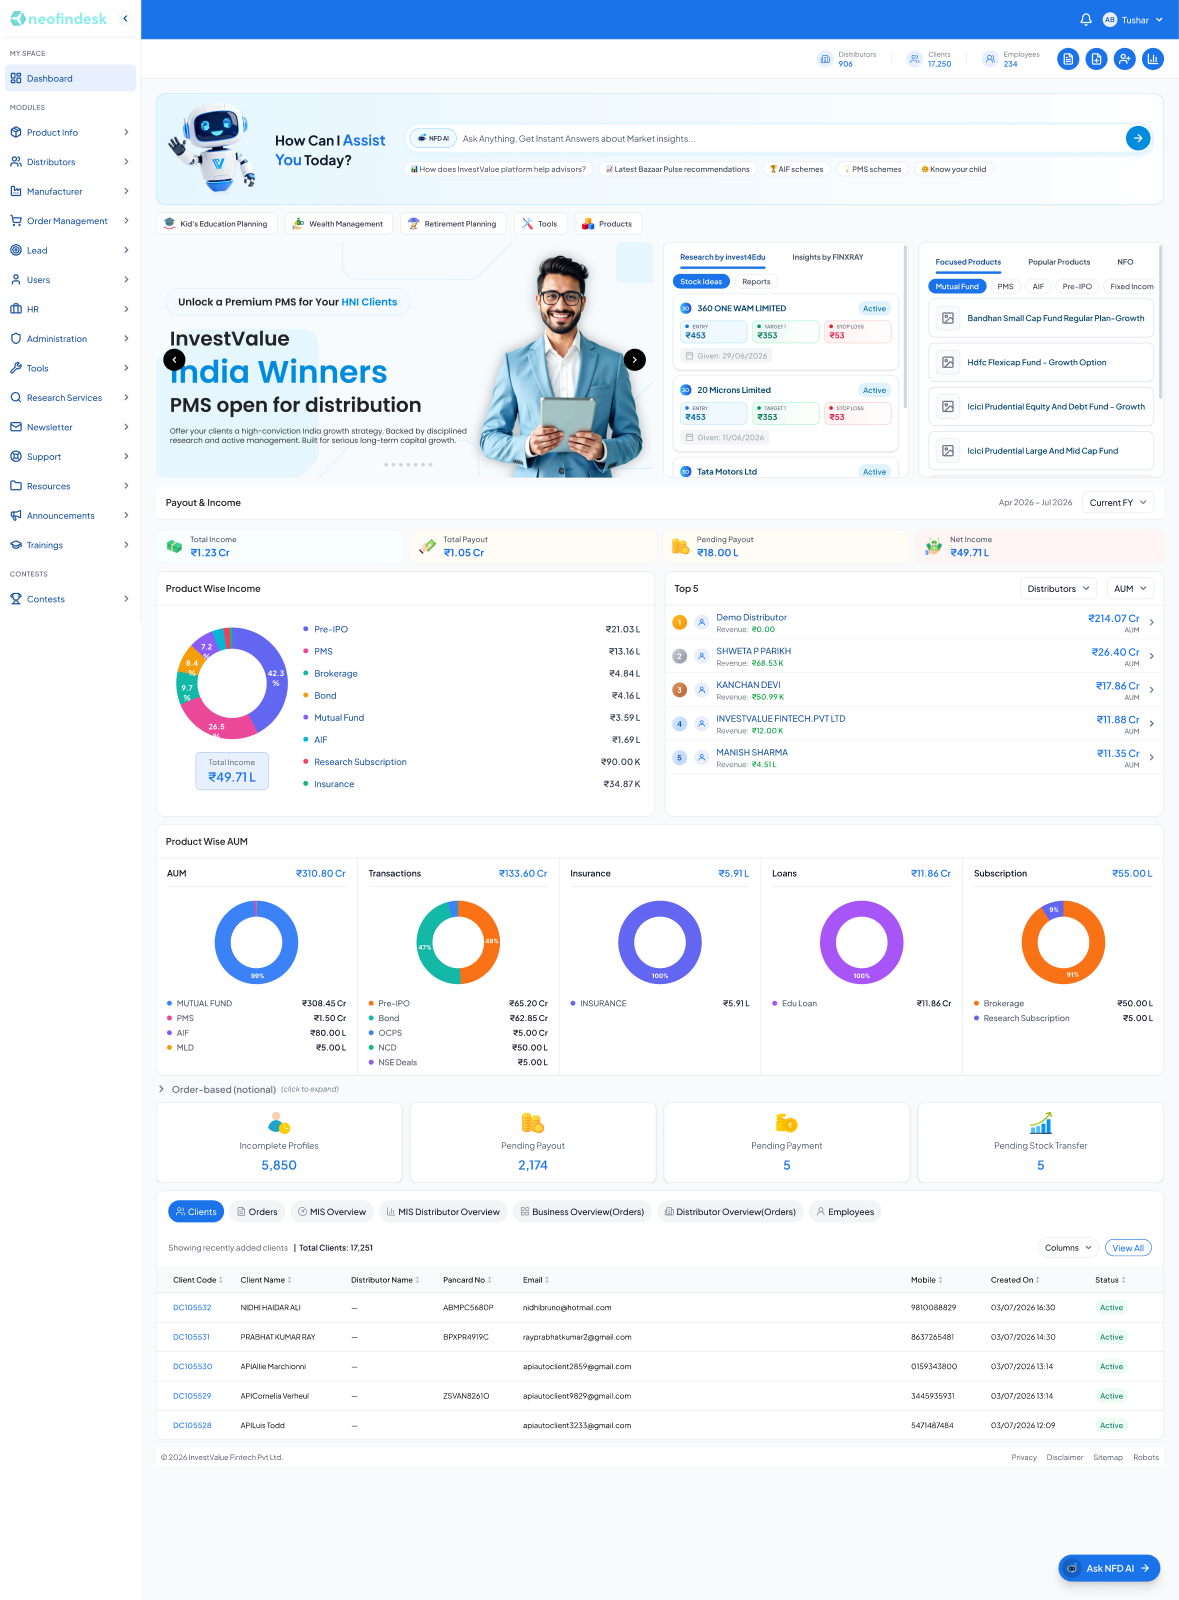Open the Employees tab
The height and width of the screenshot is (1600, 1179).
(845, 1212)
